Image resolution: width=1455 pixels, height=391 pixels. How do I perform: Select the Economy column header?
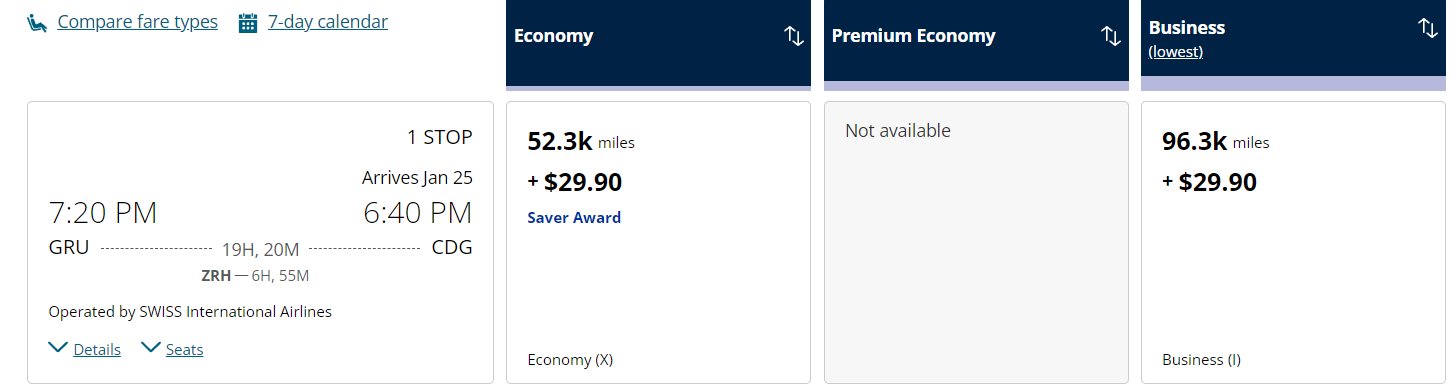[658, 42]
